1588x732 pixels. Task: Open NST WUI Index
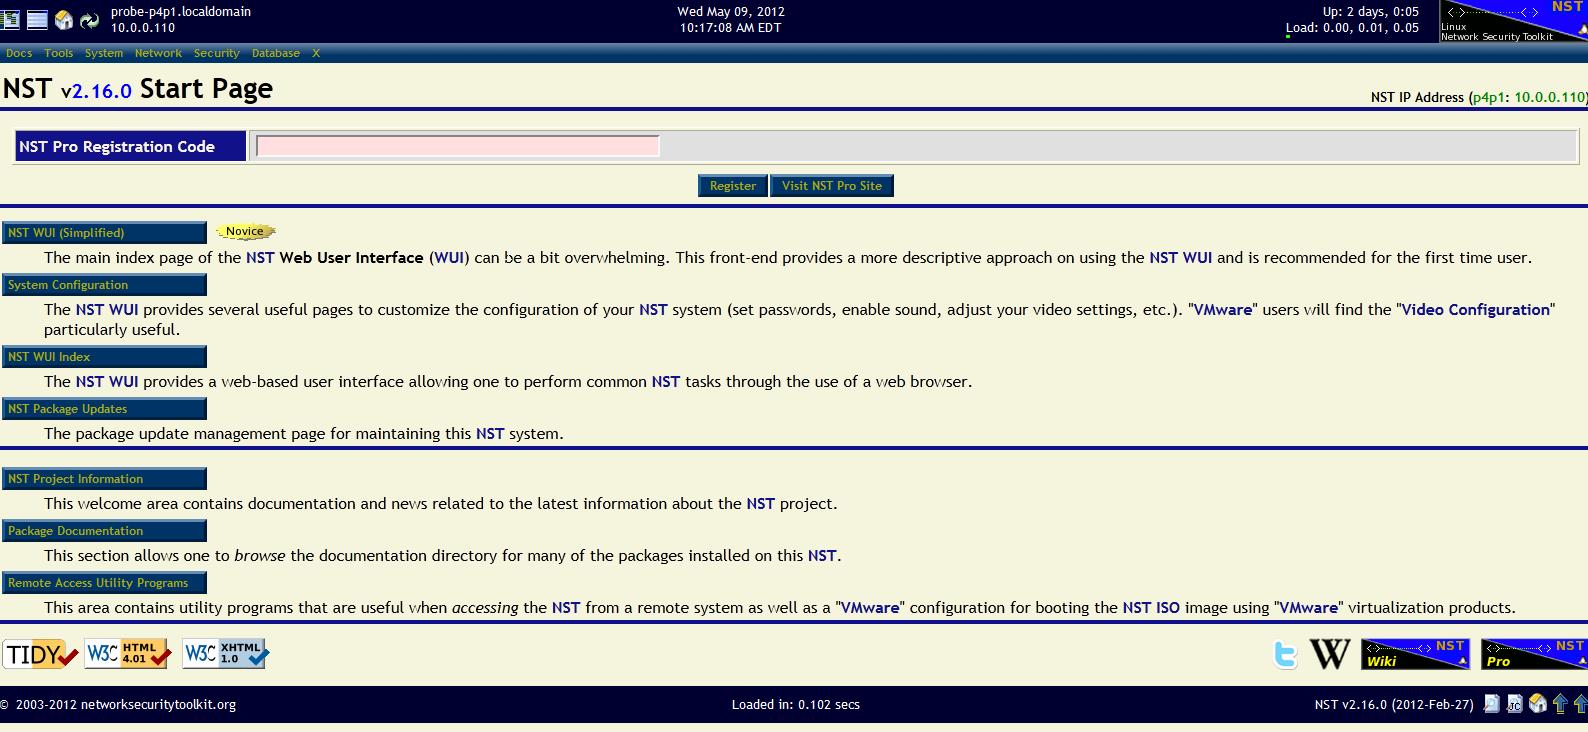click(x=104, y=356)
